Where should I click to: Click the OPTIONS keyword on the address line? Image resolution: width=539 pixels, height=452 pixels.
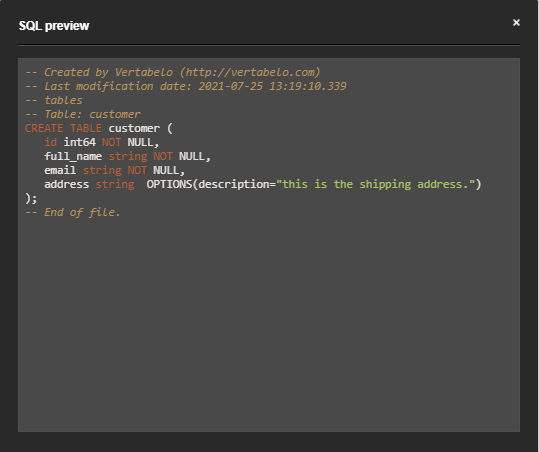pos(169,184)
